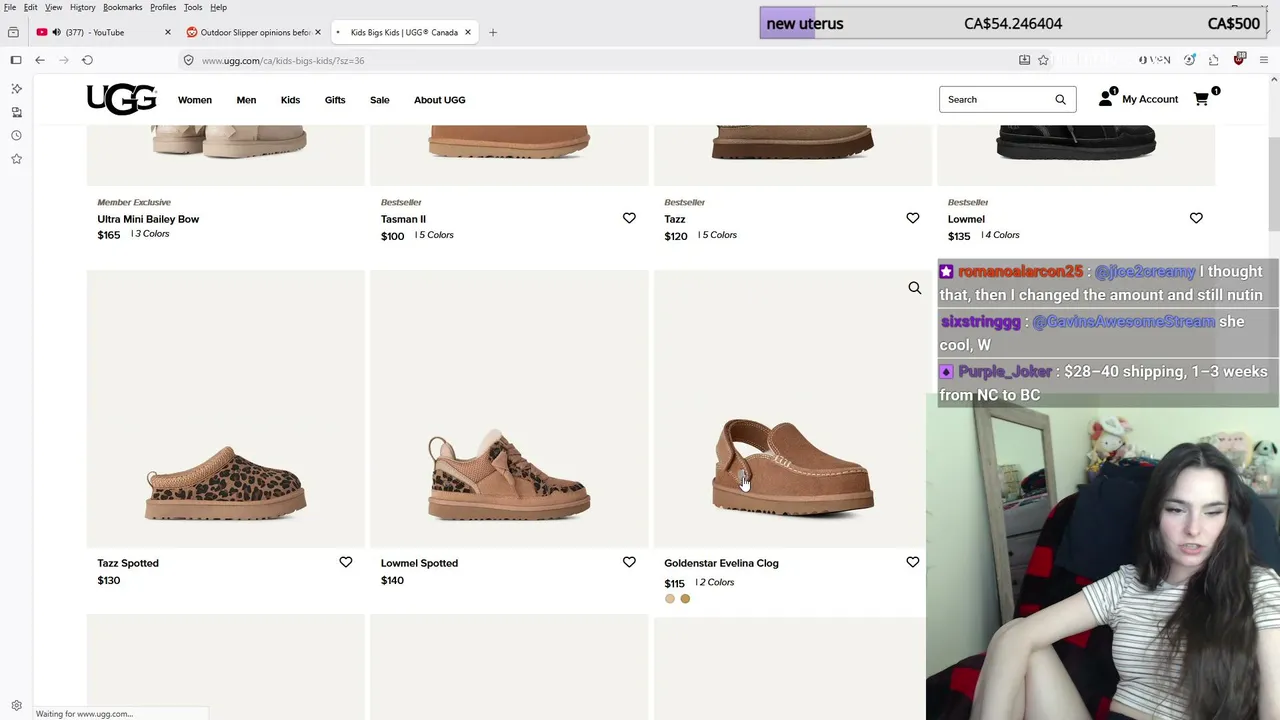Open the Profiles menu
This screenshot has height=720, width=1280.
click(x=163, y=7)
